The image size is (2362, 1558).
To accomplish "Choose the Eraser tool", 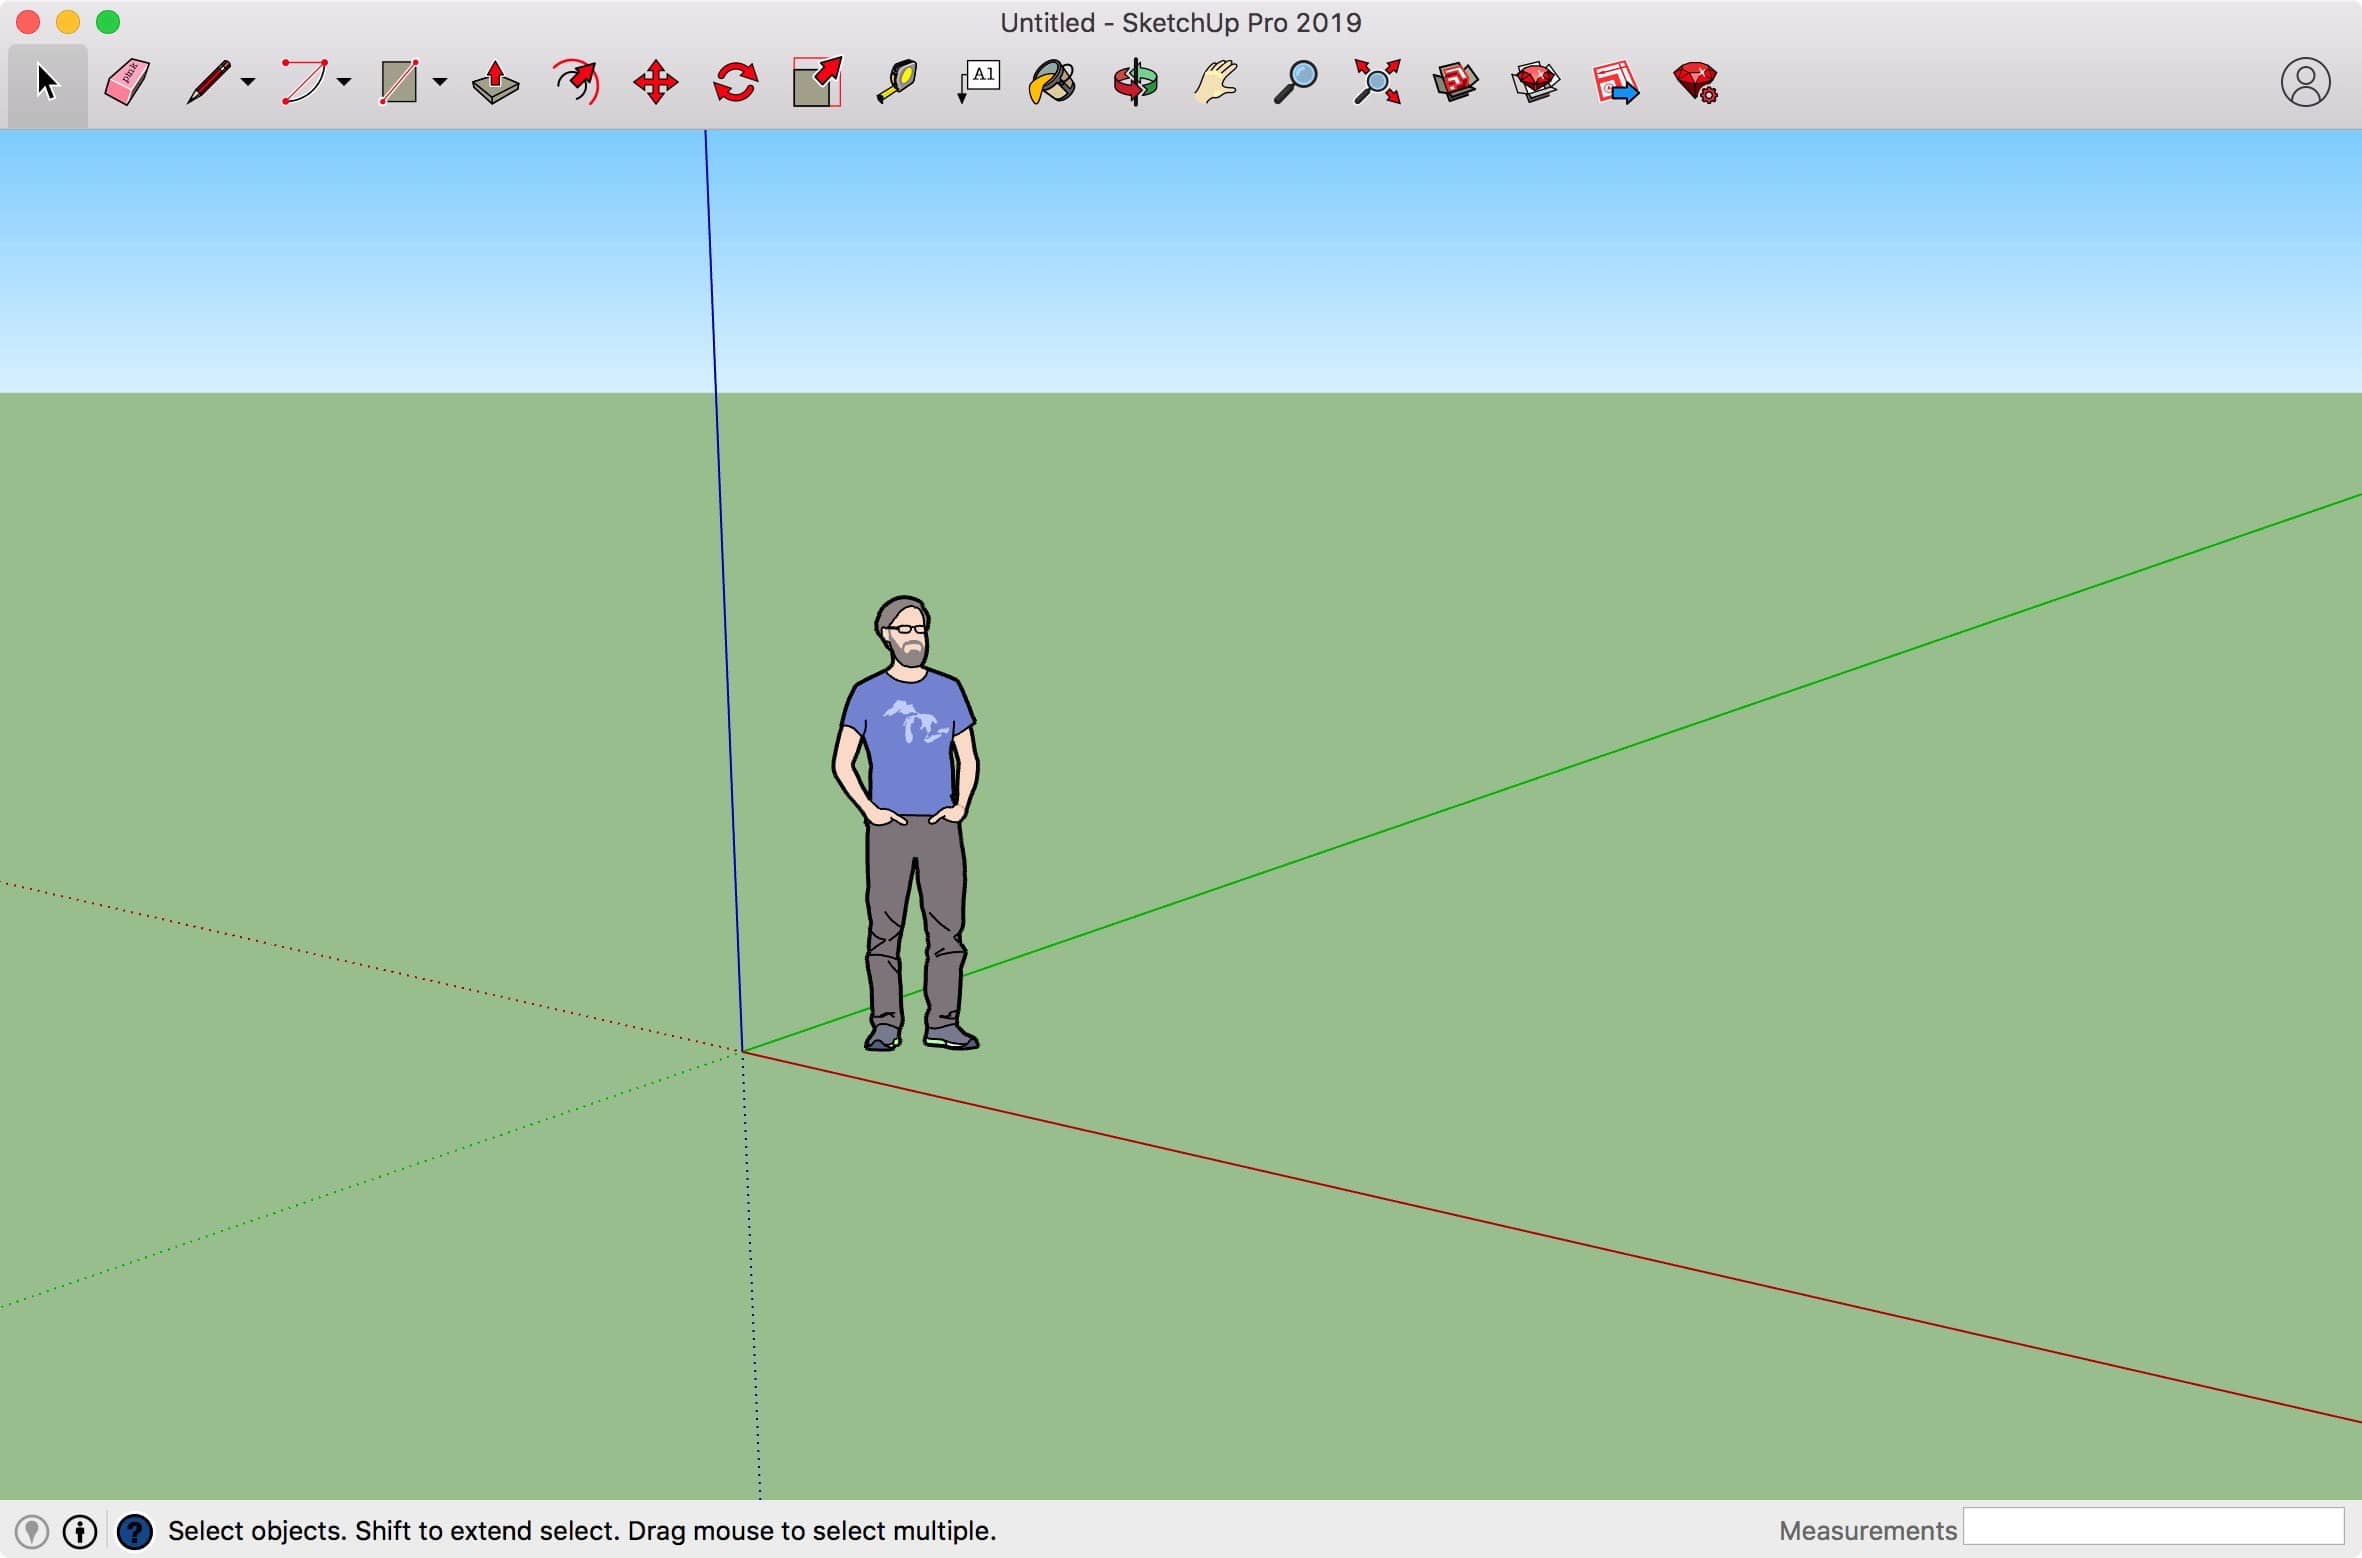I will [127, 82].
